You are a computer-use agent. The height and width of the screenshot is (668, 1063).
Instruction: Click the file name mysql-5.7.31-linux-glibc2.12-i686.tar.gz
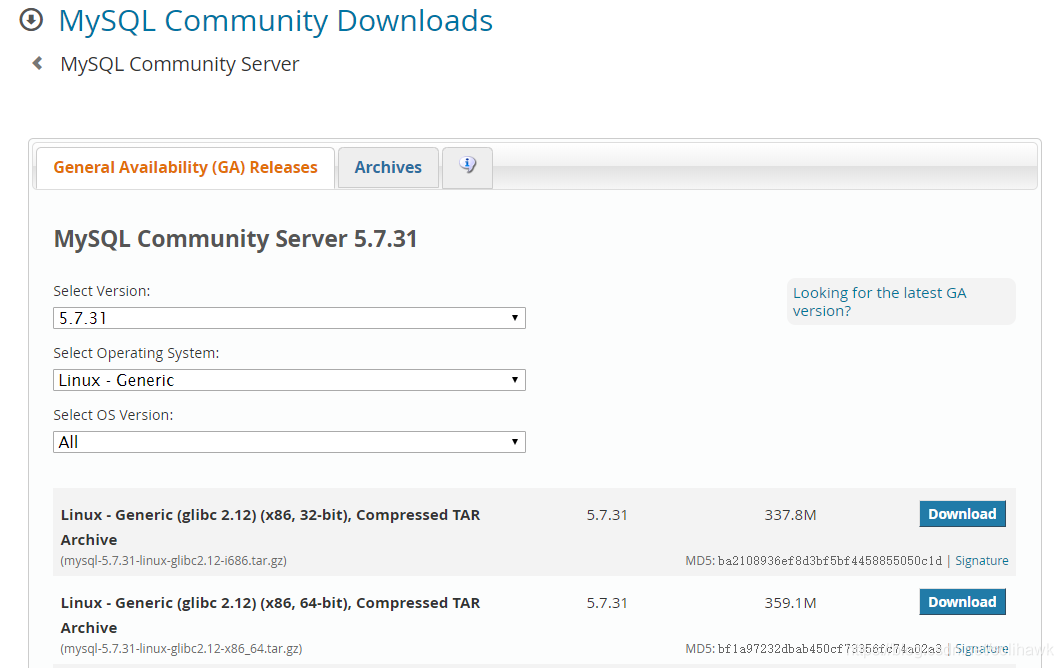174,561
